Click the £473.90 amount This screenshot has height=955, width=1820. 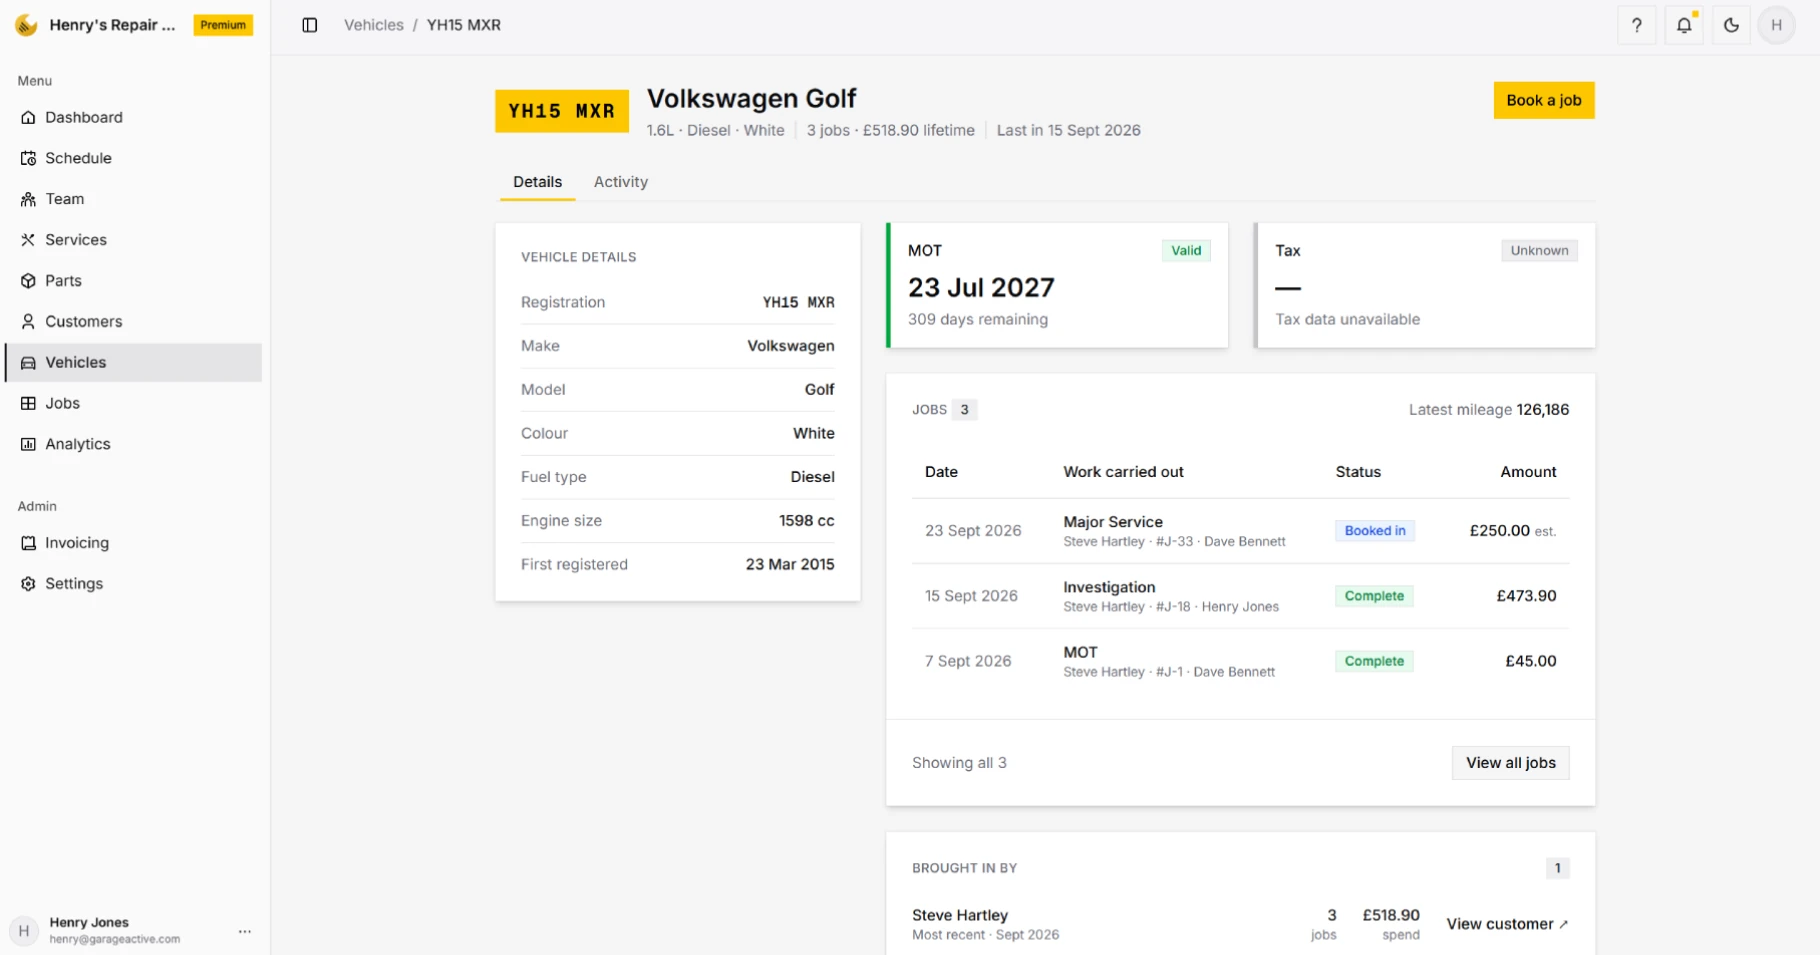point(1526,596)
